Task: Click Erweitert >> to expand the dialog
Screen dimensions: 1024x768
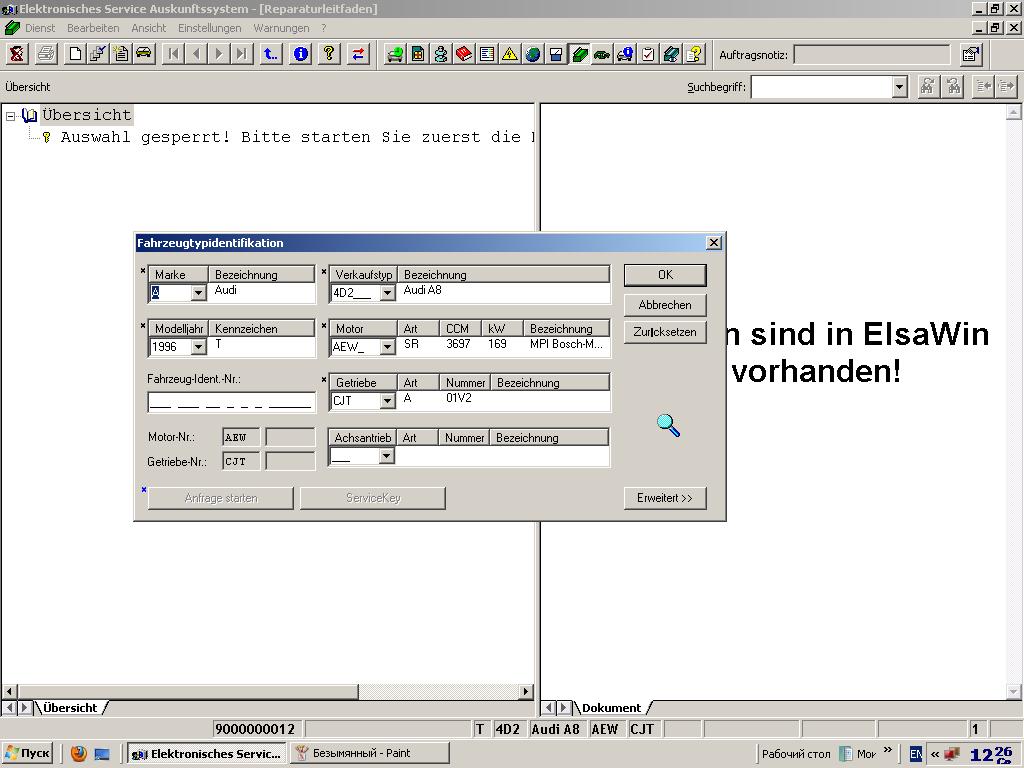Action: pos(665,498)
